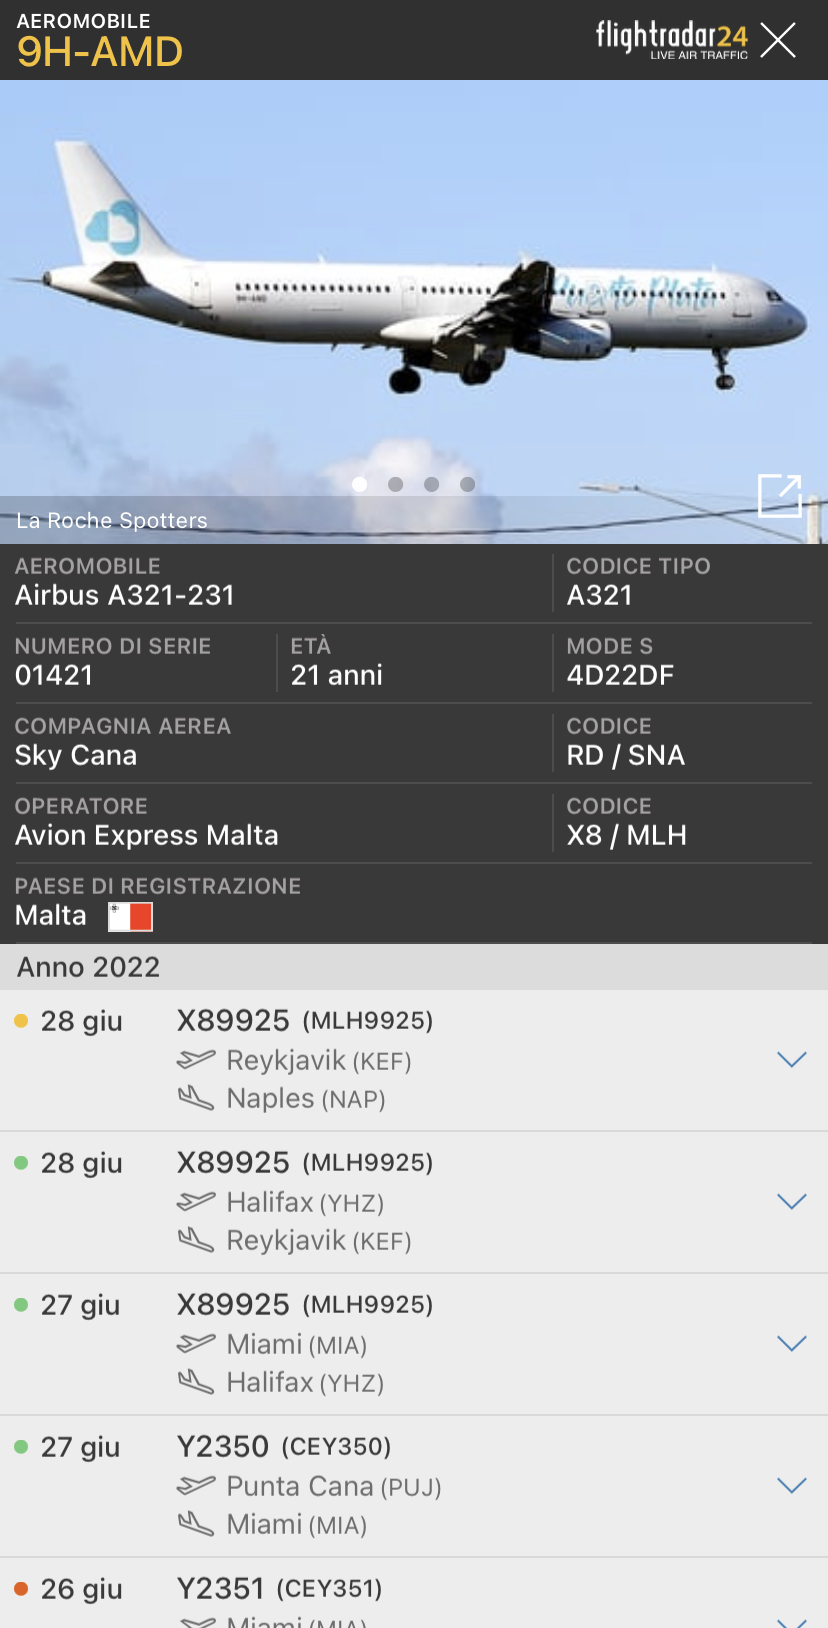Screen dimensions: 828x1628
Task: Open the photo in fullscreen view
Action: tap(780, 495)
